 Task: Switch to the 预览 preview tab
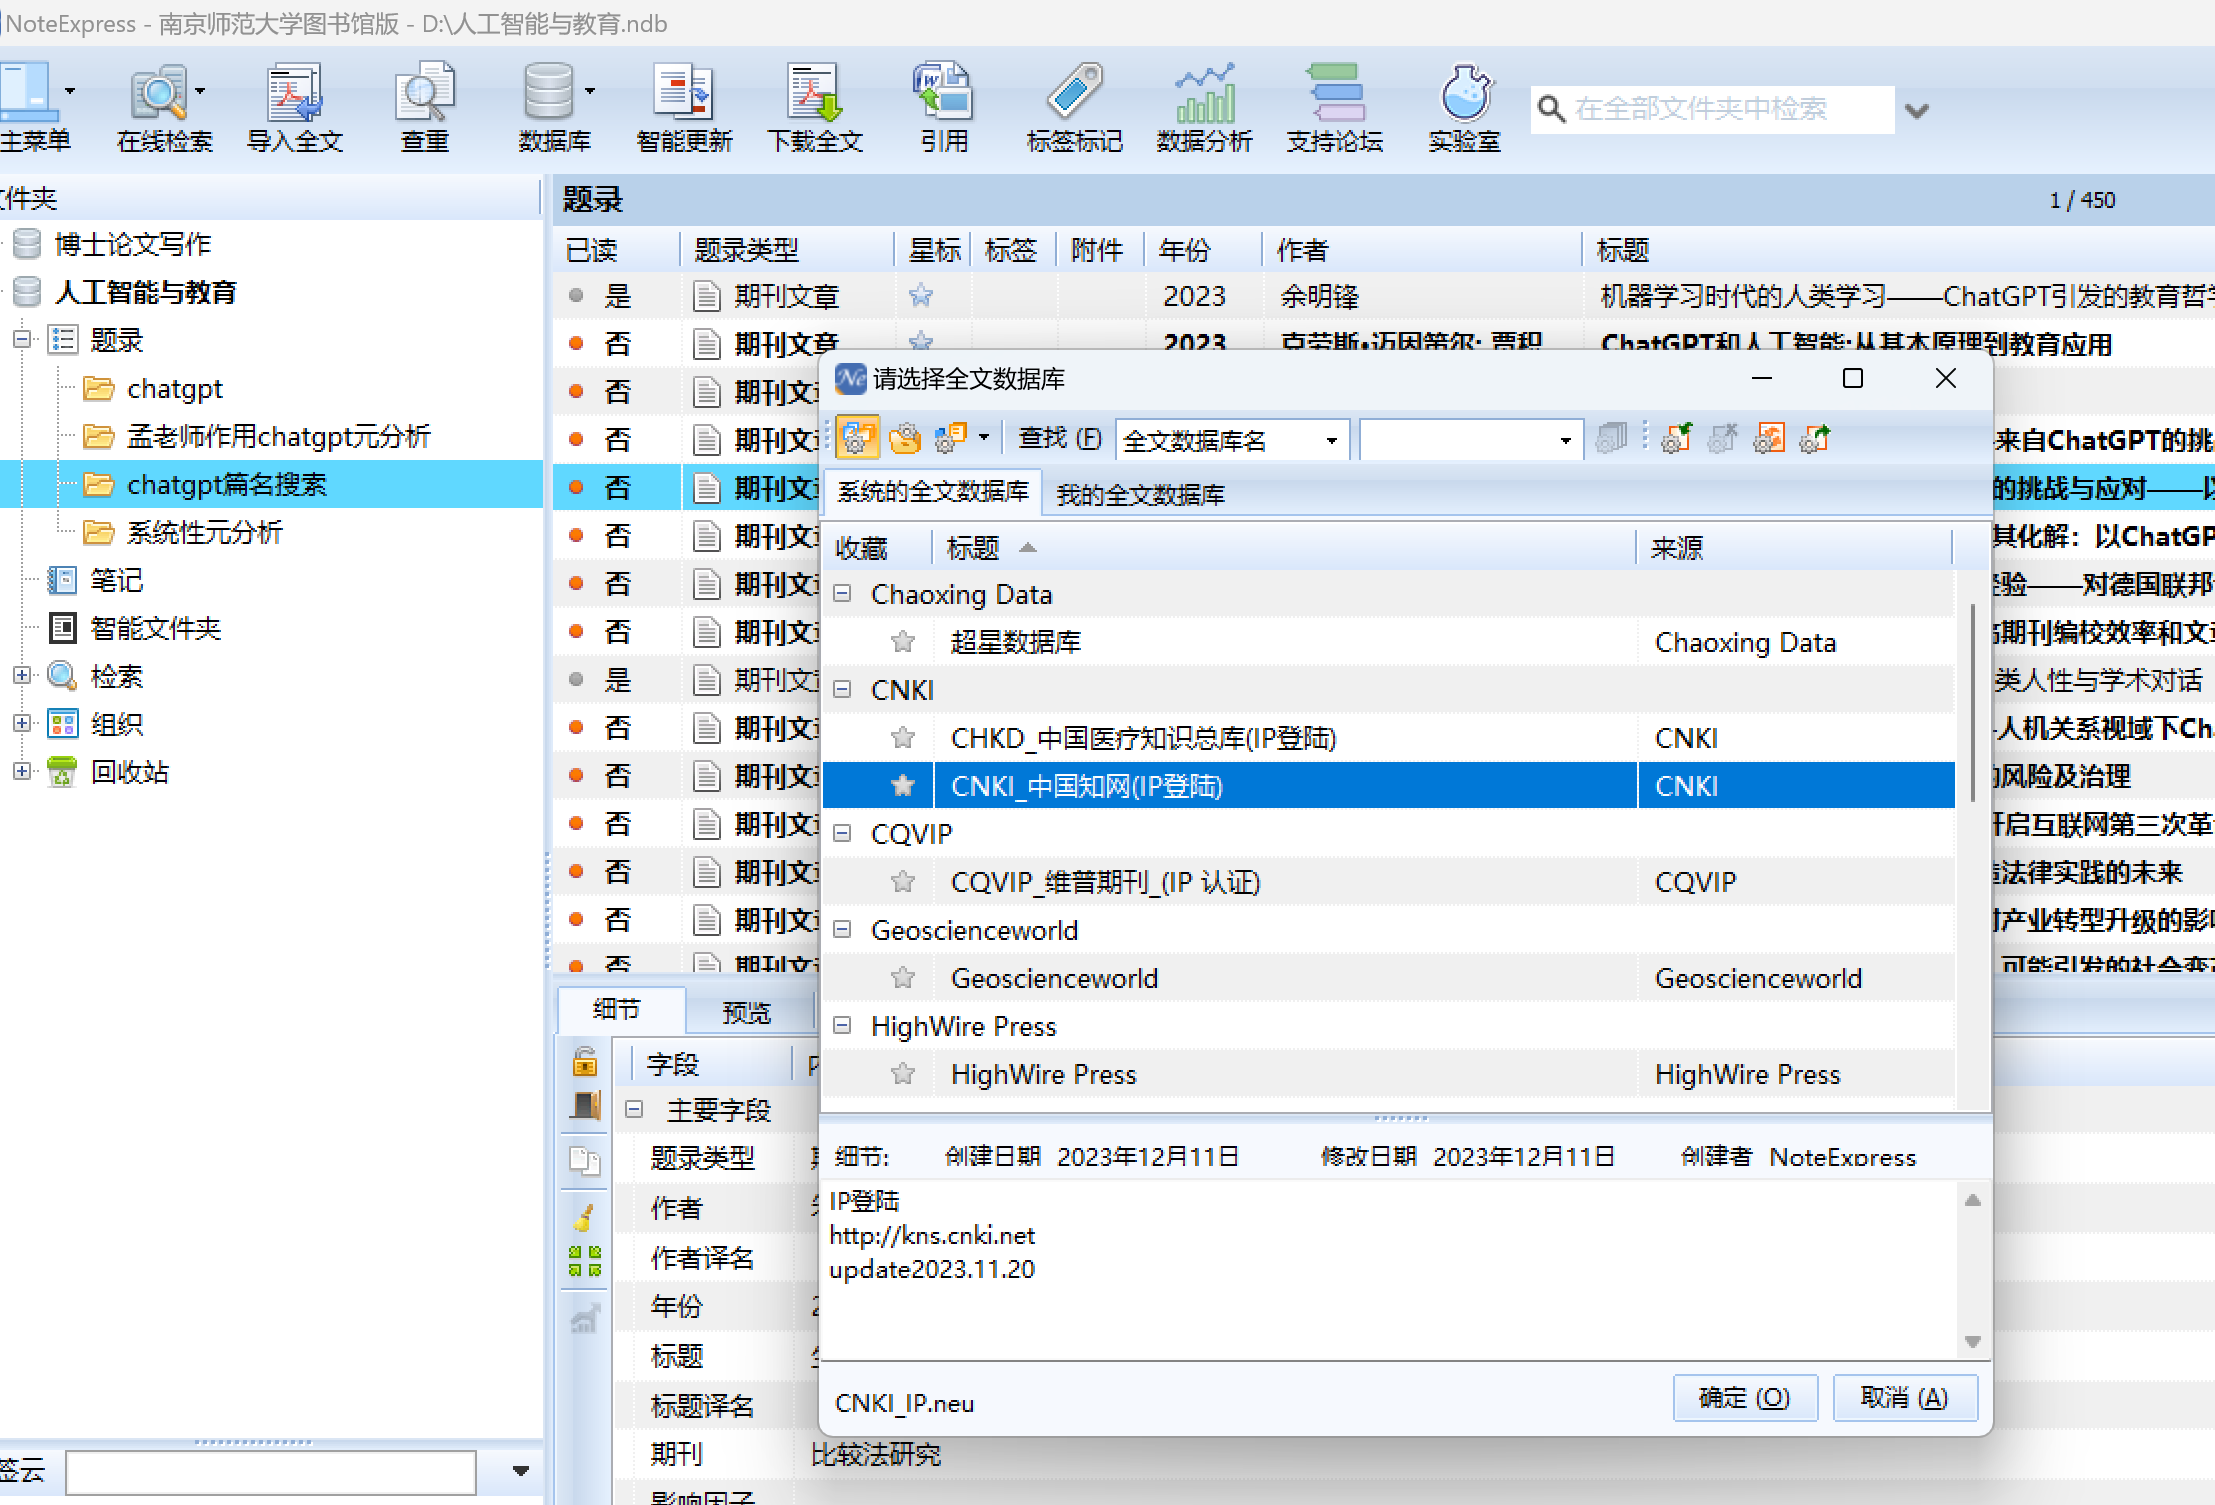coord(746,1012)
